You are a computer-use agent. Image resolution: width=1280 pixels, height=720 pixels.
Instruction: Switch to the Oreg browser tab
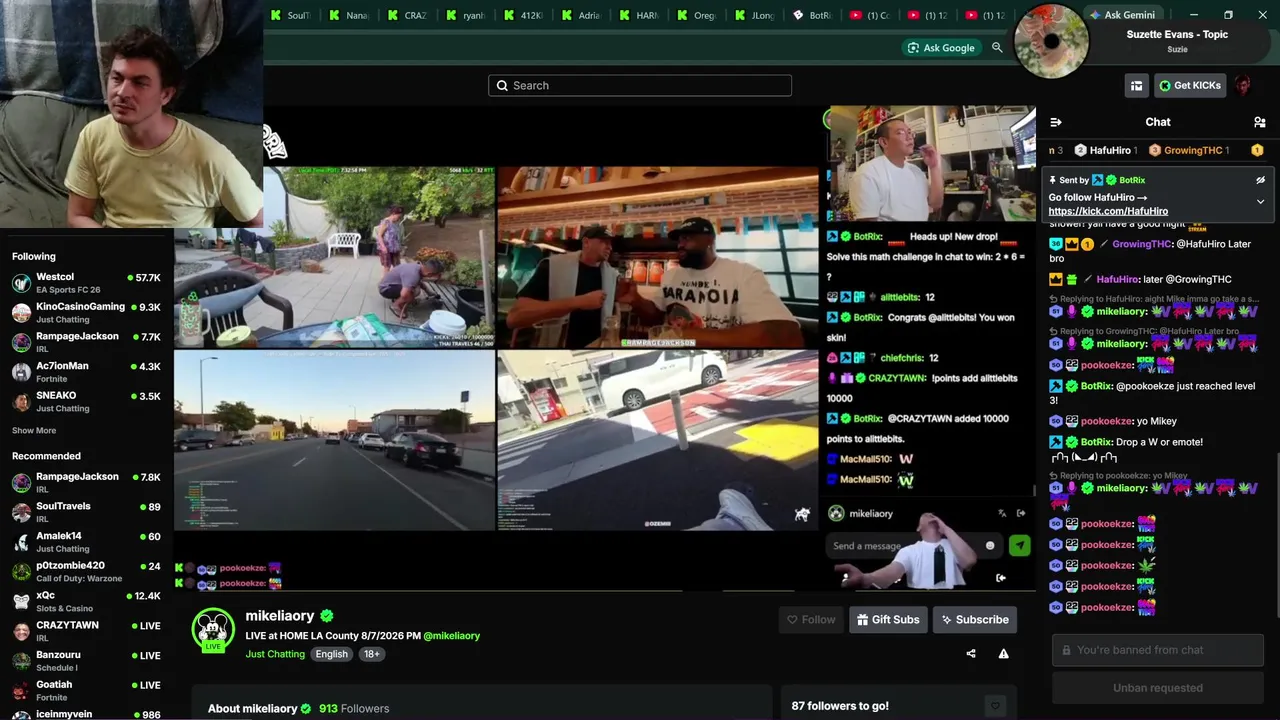[x=697, y=15]
